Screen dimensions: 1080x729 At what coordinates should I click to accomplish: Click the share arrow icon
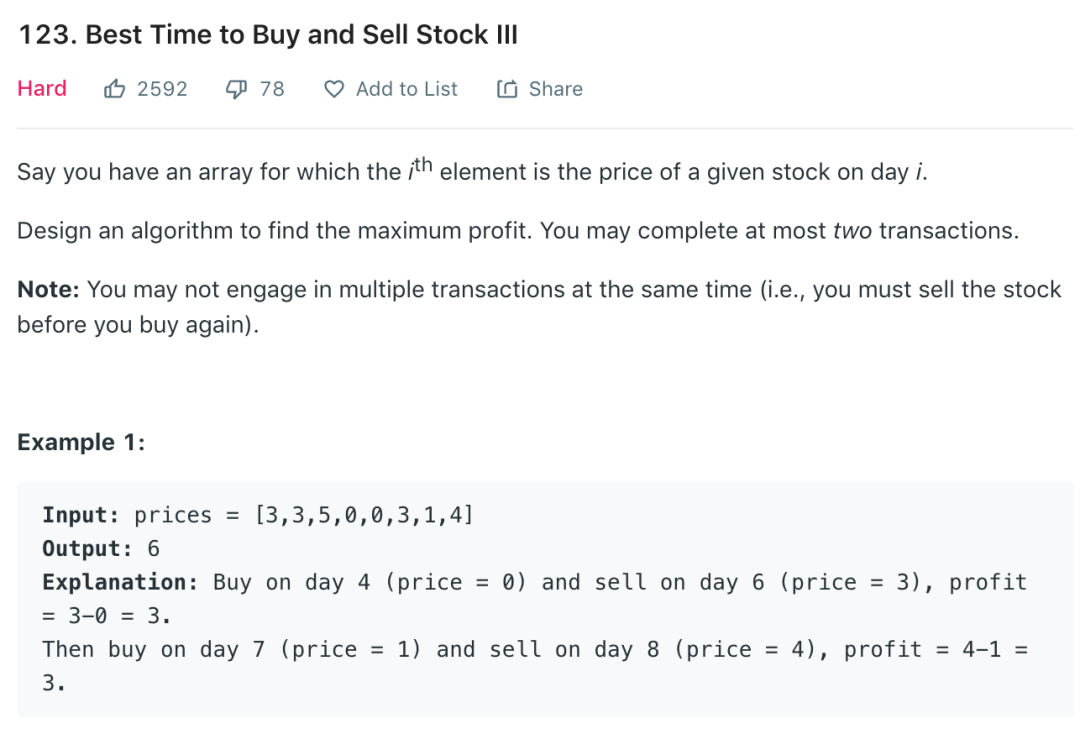pos(507,89)
